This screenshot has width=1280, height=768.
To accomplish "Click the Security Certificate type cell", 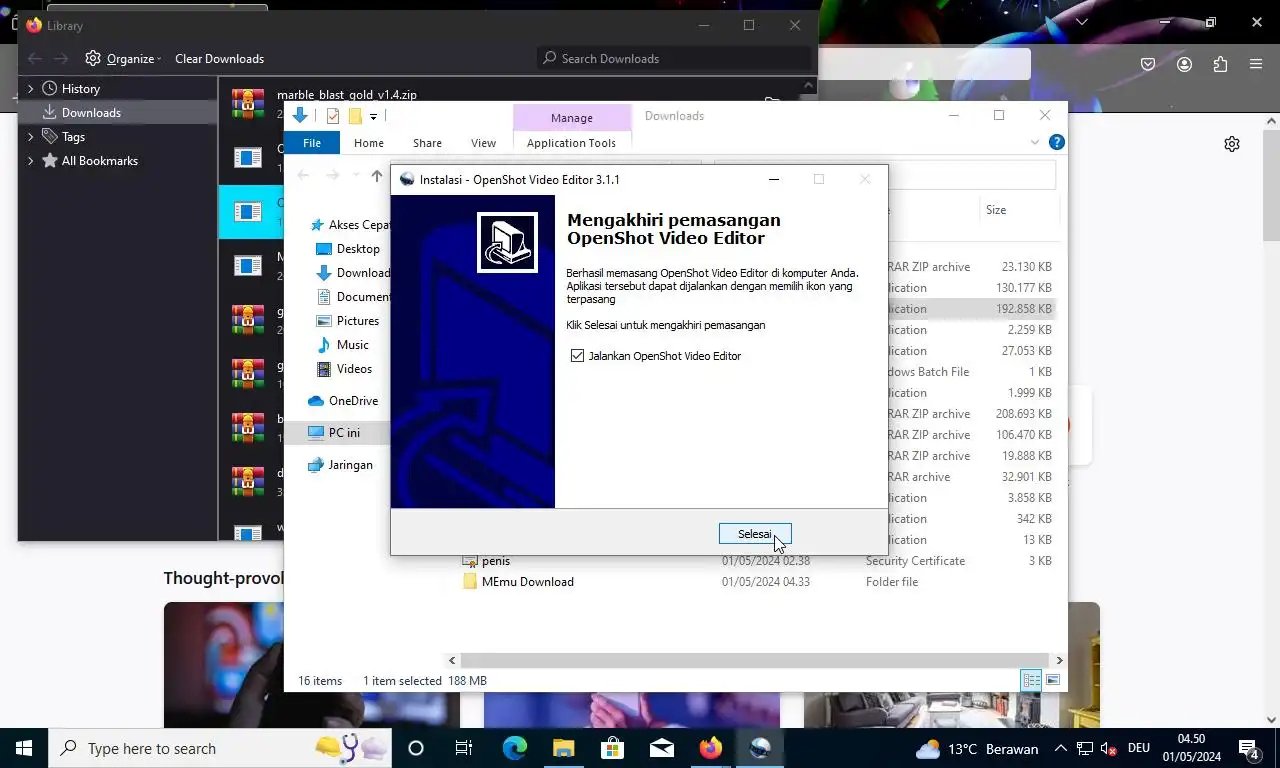I will click(915, 561).
